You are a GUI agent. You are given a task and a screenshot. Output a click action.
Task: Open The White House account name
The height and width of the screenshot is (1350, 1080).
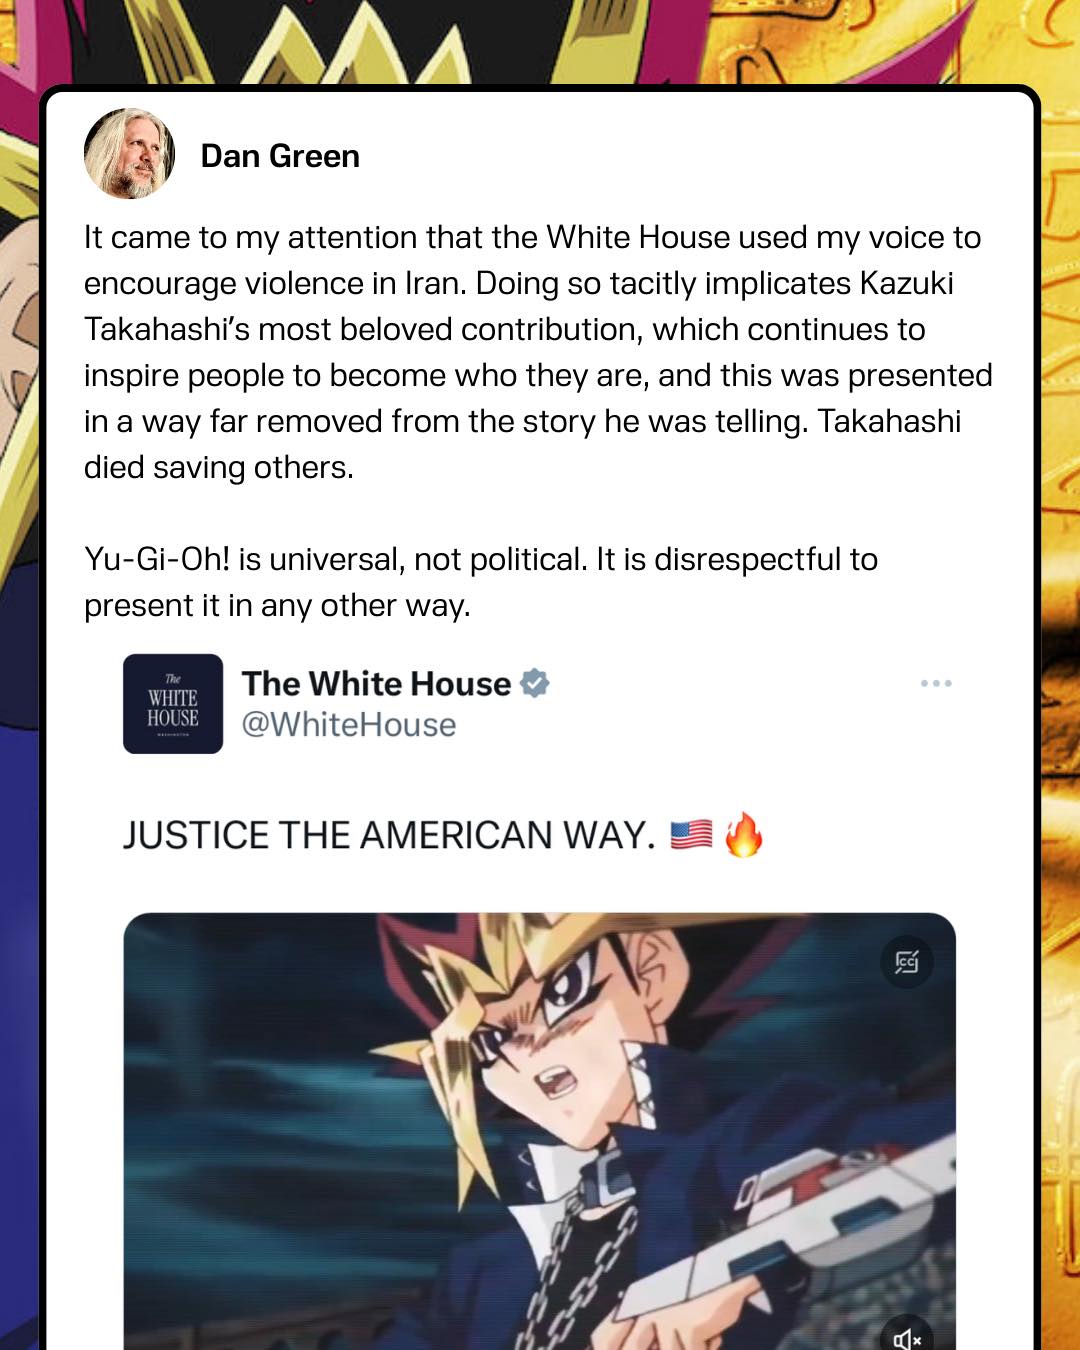[376, 683]
